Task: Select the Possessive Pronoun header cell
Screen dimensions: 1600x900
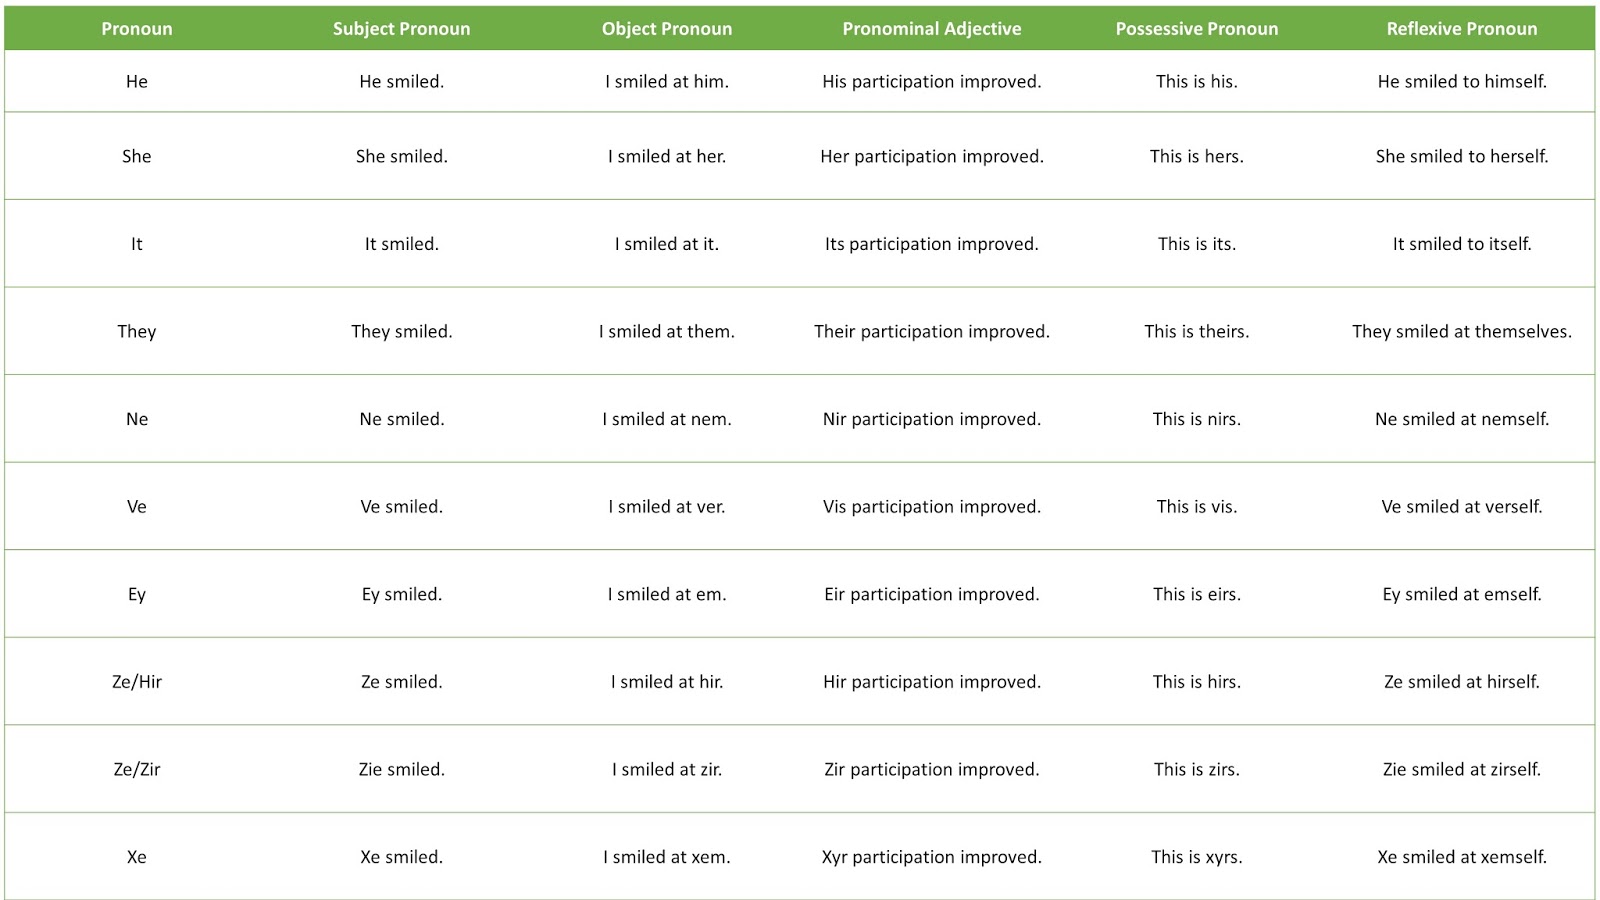Action: pyautogui.click(x=1197, y=29)
